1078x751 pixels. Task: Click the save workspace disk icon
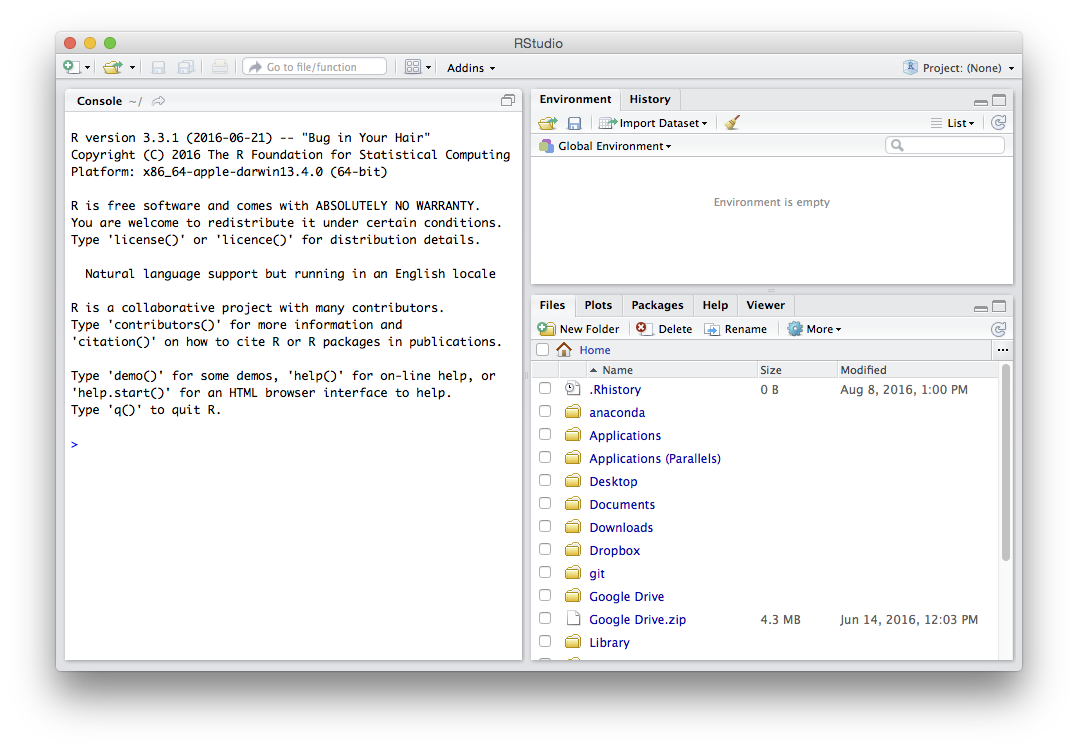click(574, 123)
